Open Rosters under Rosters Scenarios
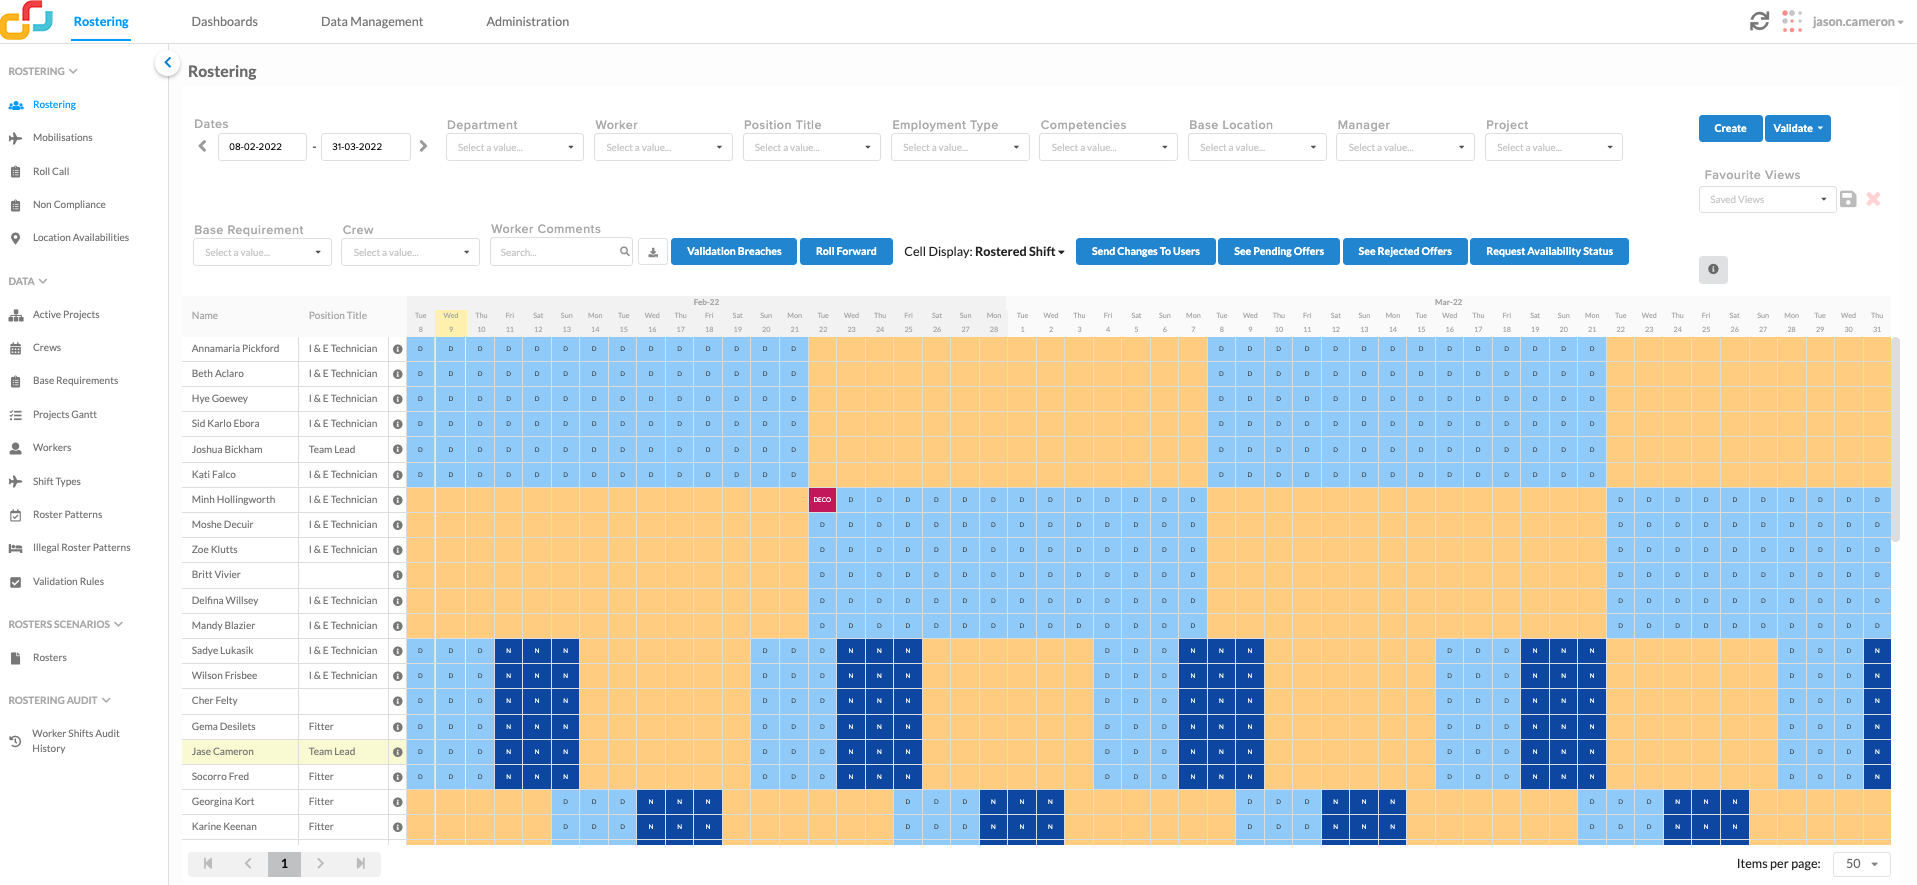The height and width of the screenshot is (885, 1917). click(49, 658)
